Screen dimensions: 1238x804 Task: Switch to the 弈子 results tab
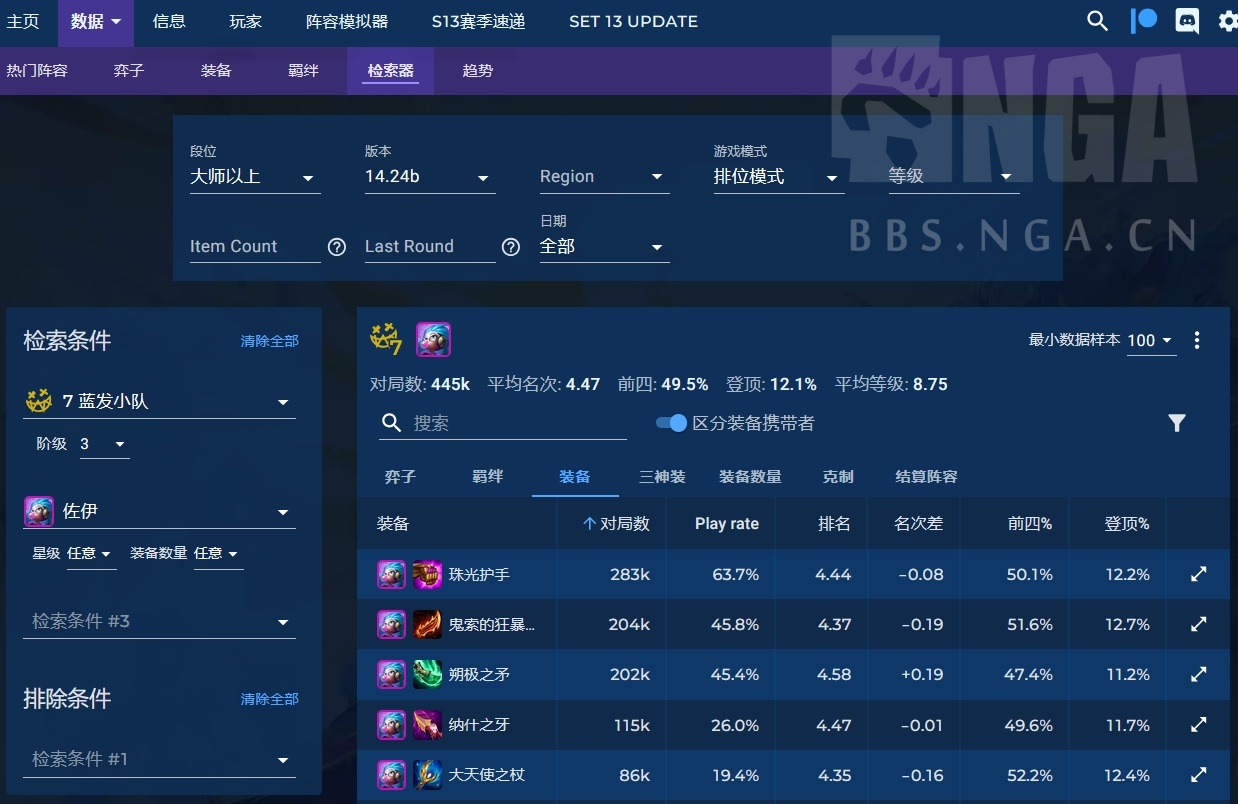(400, 477)
